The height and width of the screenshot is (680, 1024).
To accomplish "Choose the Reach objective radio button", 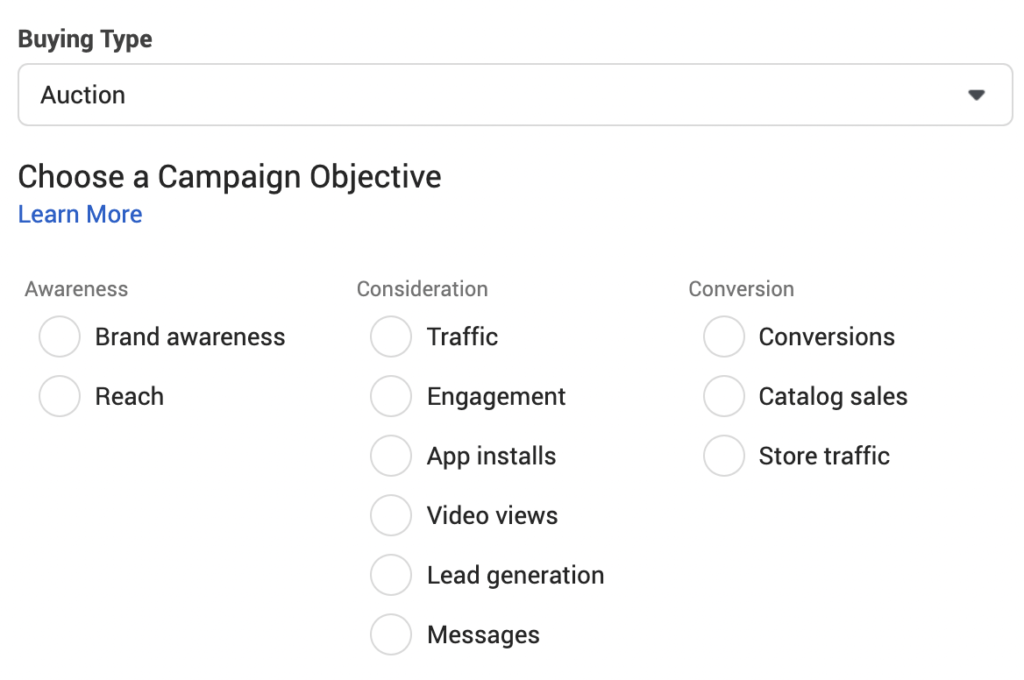I will [x=59, y=397].
